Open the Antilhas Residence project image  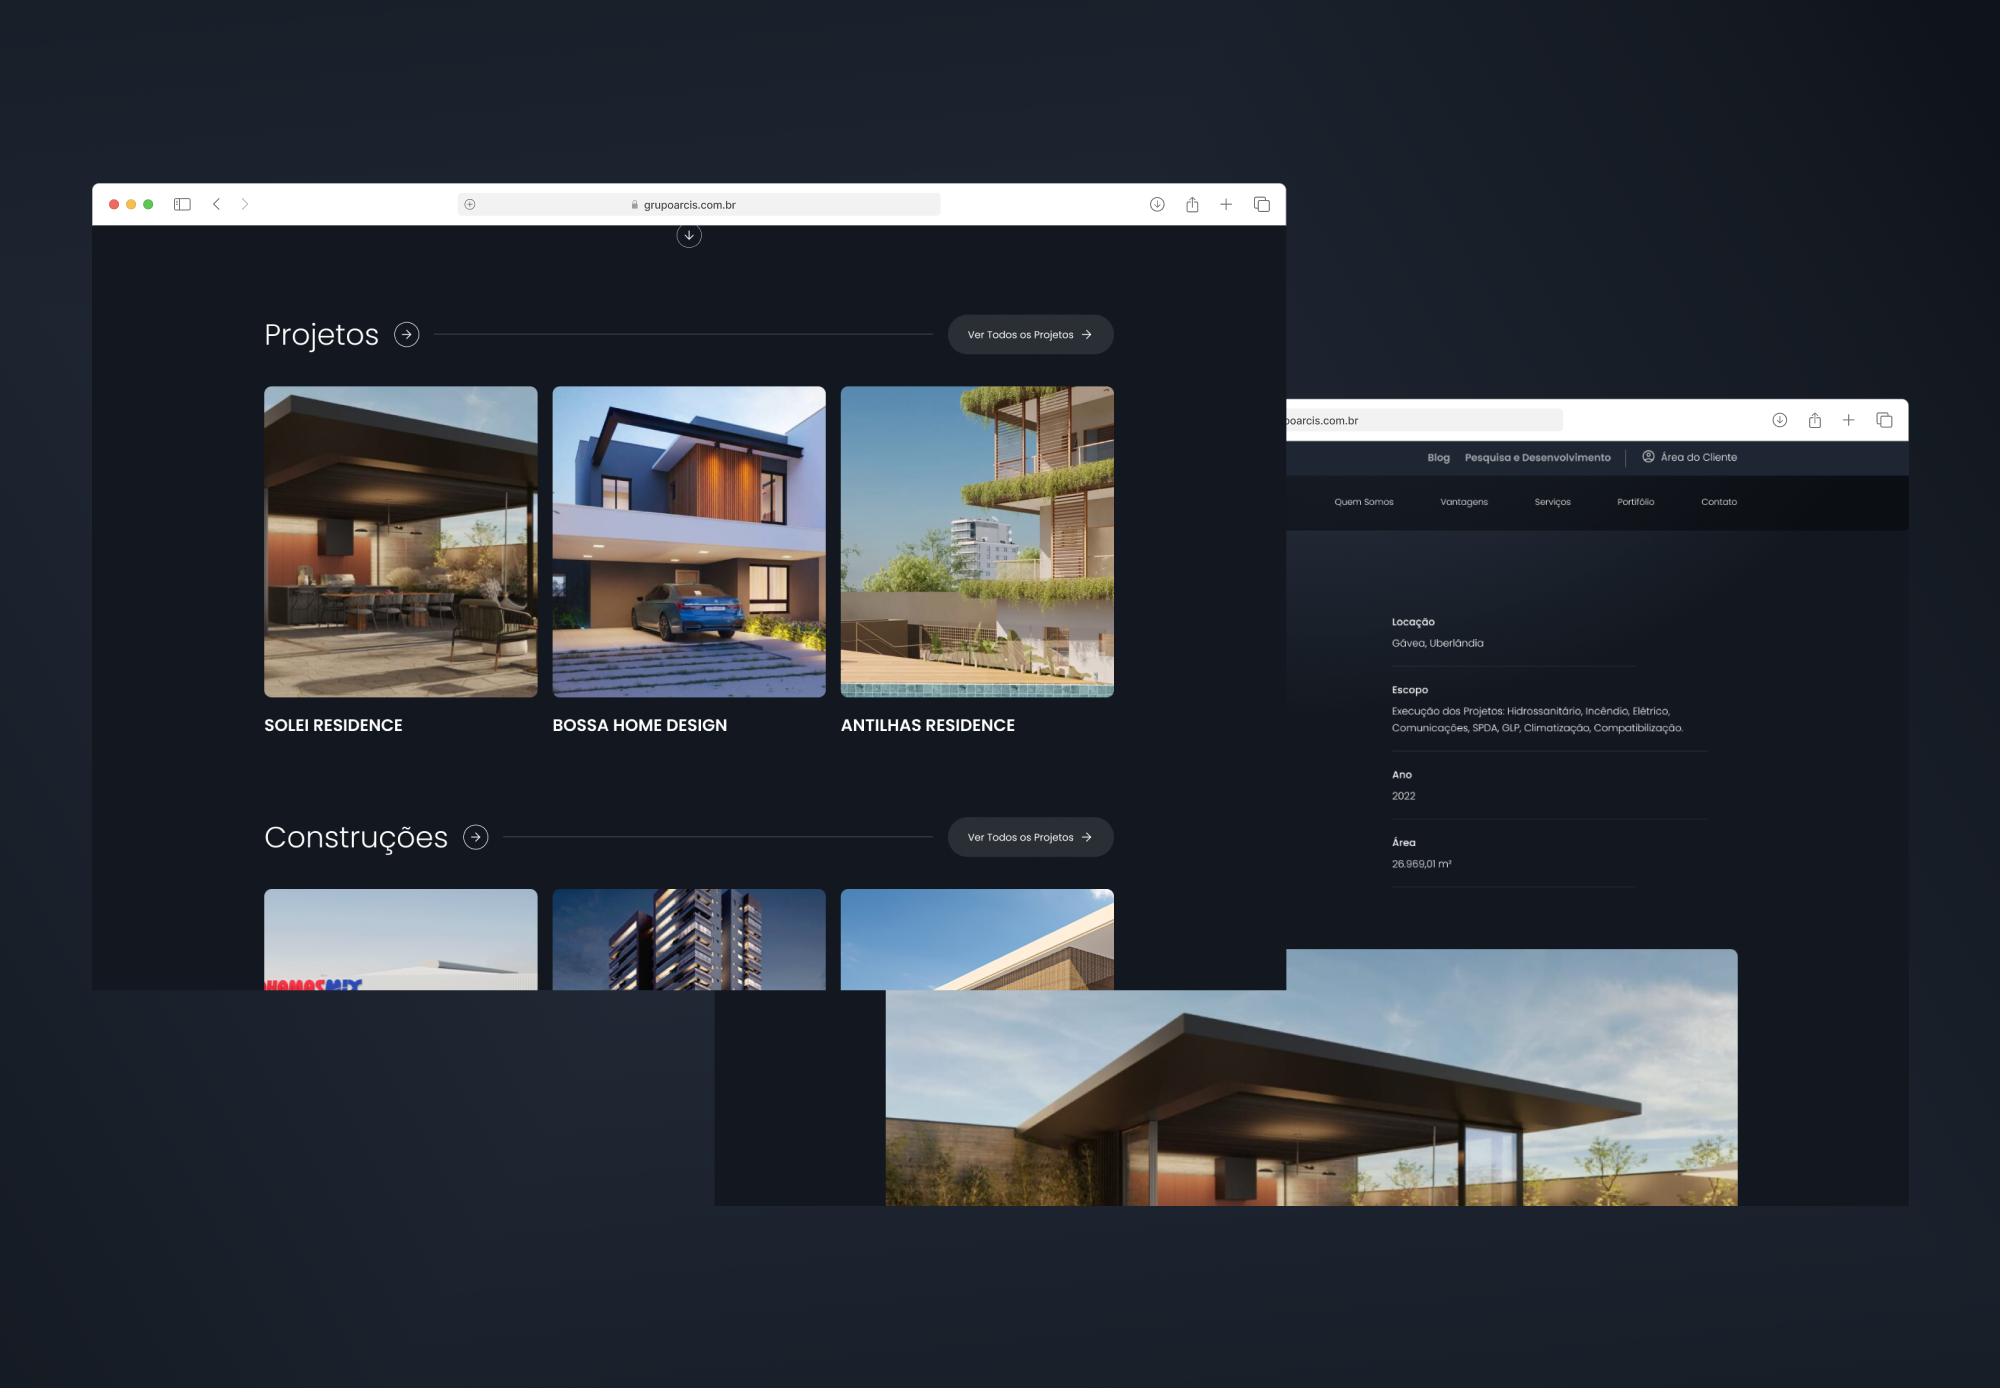pos(977,541)
